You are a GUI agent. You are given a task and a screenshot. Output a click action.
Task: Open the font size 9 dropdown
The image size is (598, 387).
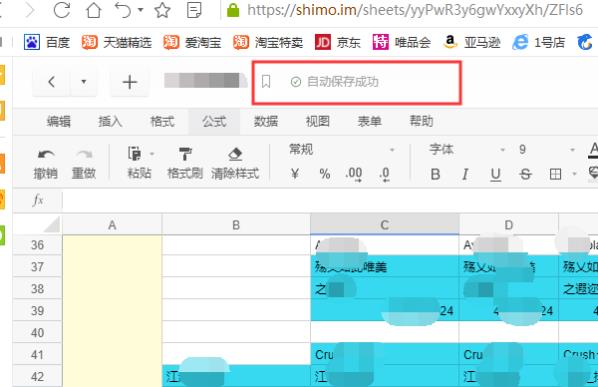[547, 149]
